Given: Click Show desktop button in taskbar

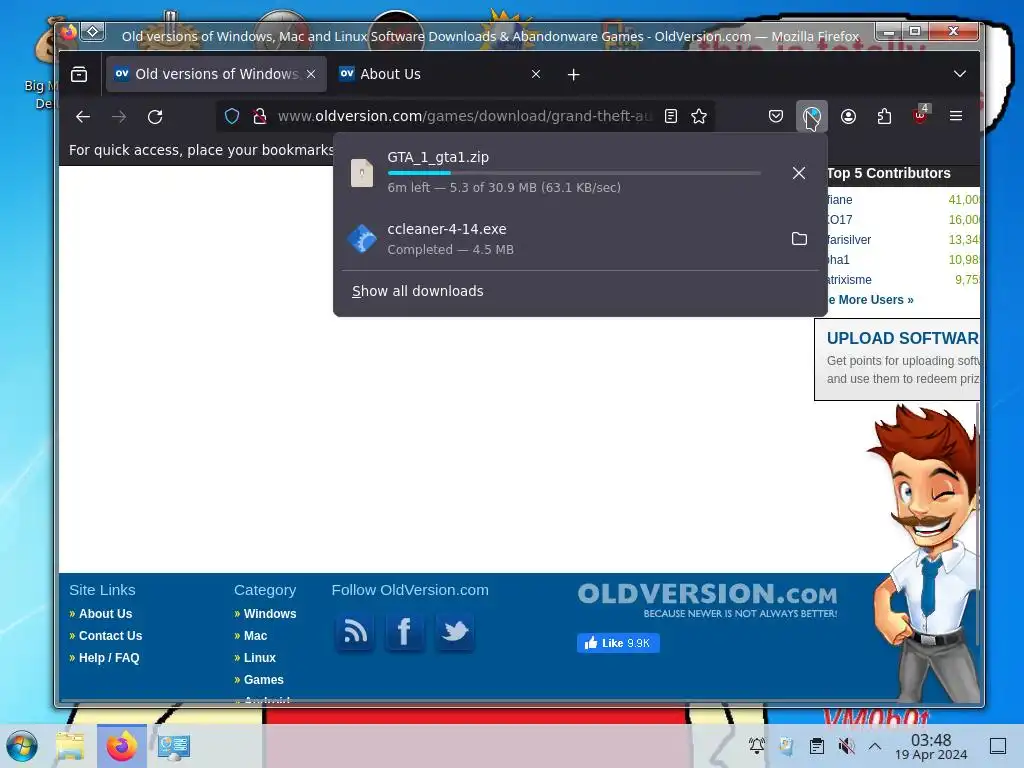Looking at the screenshot, I should pyautogui.click(x=999, y=746).
